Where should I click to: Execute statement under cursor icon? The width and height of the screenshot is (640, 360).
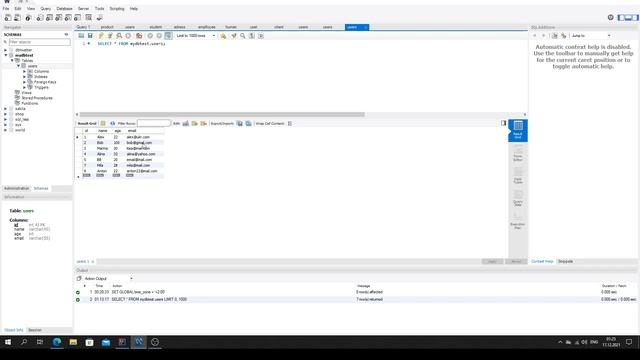click(x=110, y=36)
